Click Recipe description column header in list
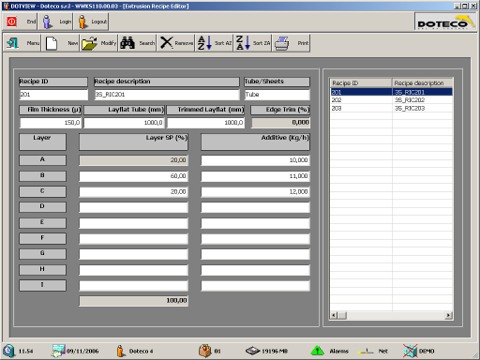Image resolution: width=480 pixels, height=360 pixels. tap(422, 83)
